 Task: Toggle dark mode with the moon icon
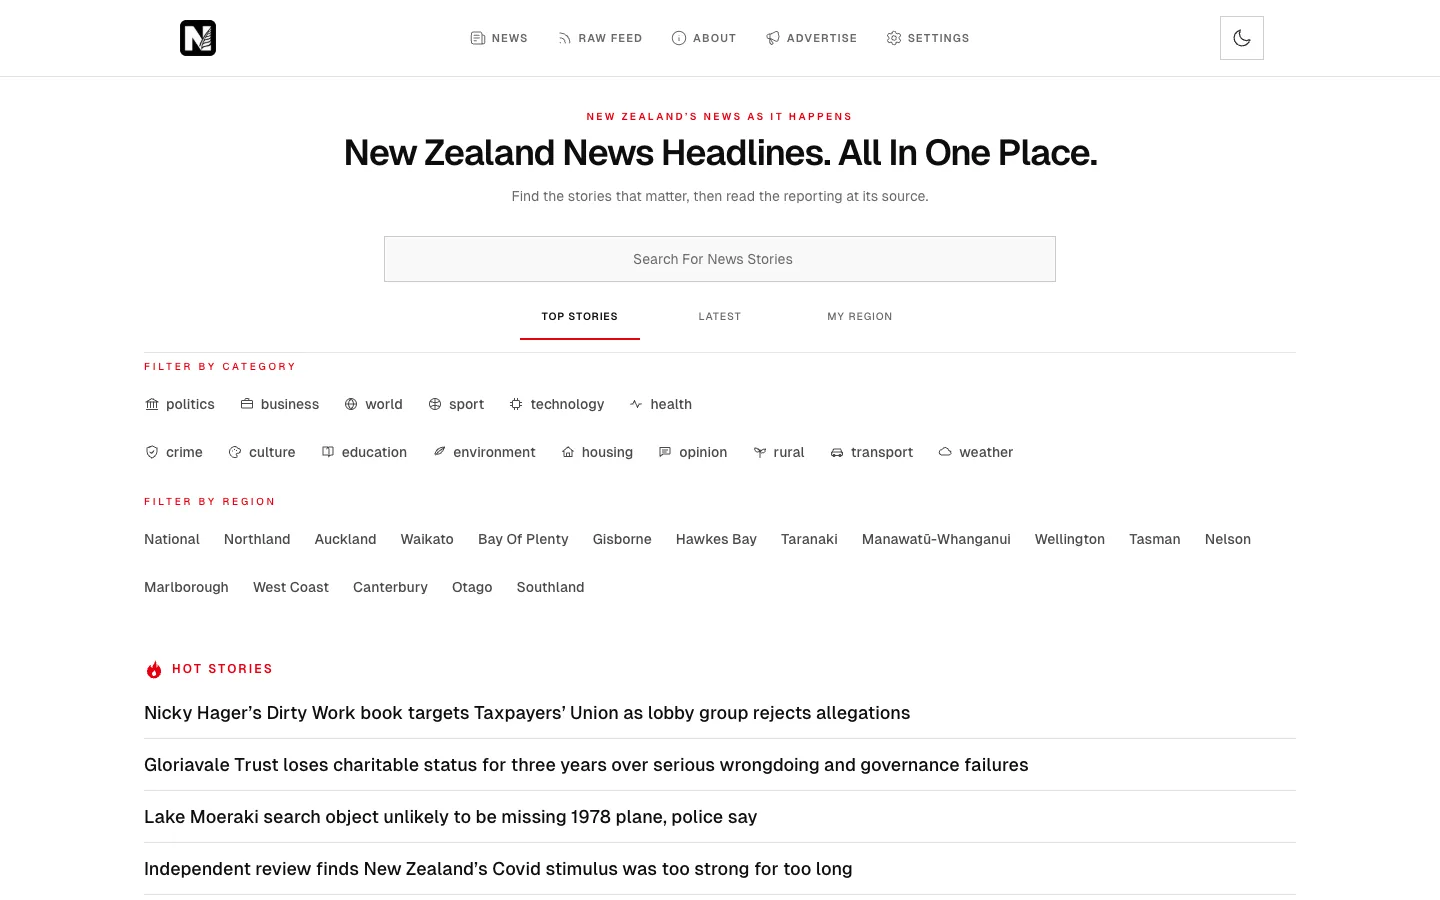[1242, 38]
